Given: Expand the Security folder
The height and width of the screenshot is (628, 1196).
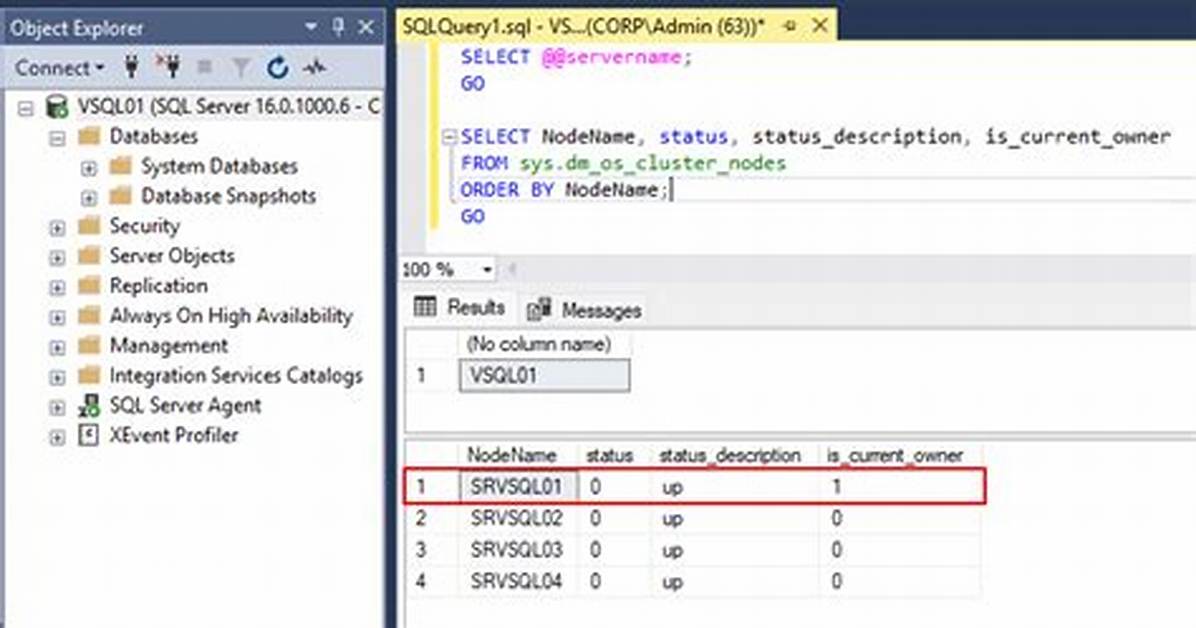Looking at the screenshot, I should point(57,227).
